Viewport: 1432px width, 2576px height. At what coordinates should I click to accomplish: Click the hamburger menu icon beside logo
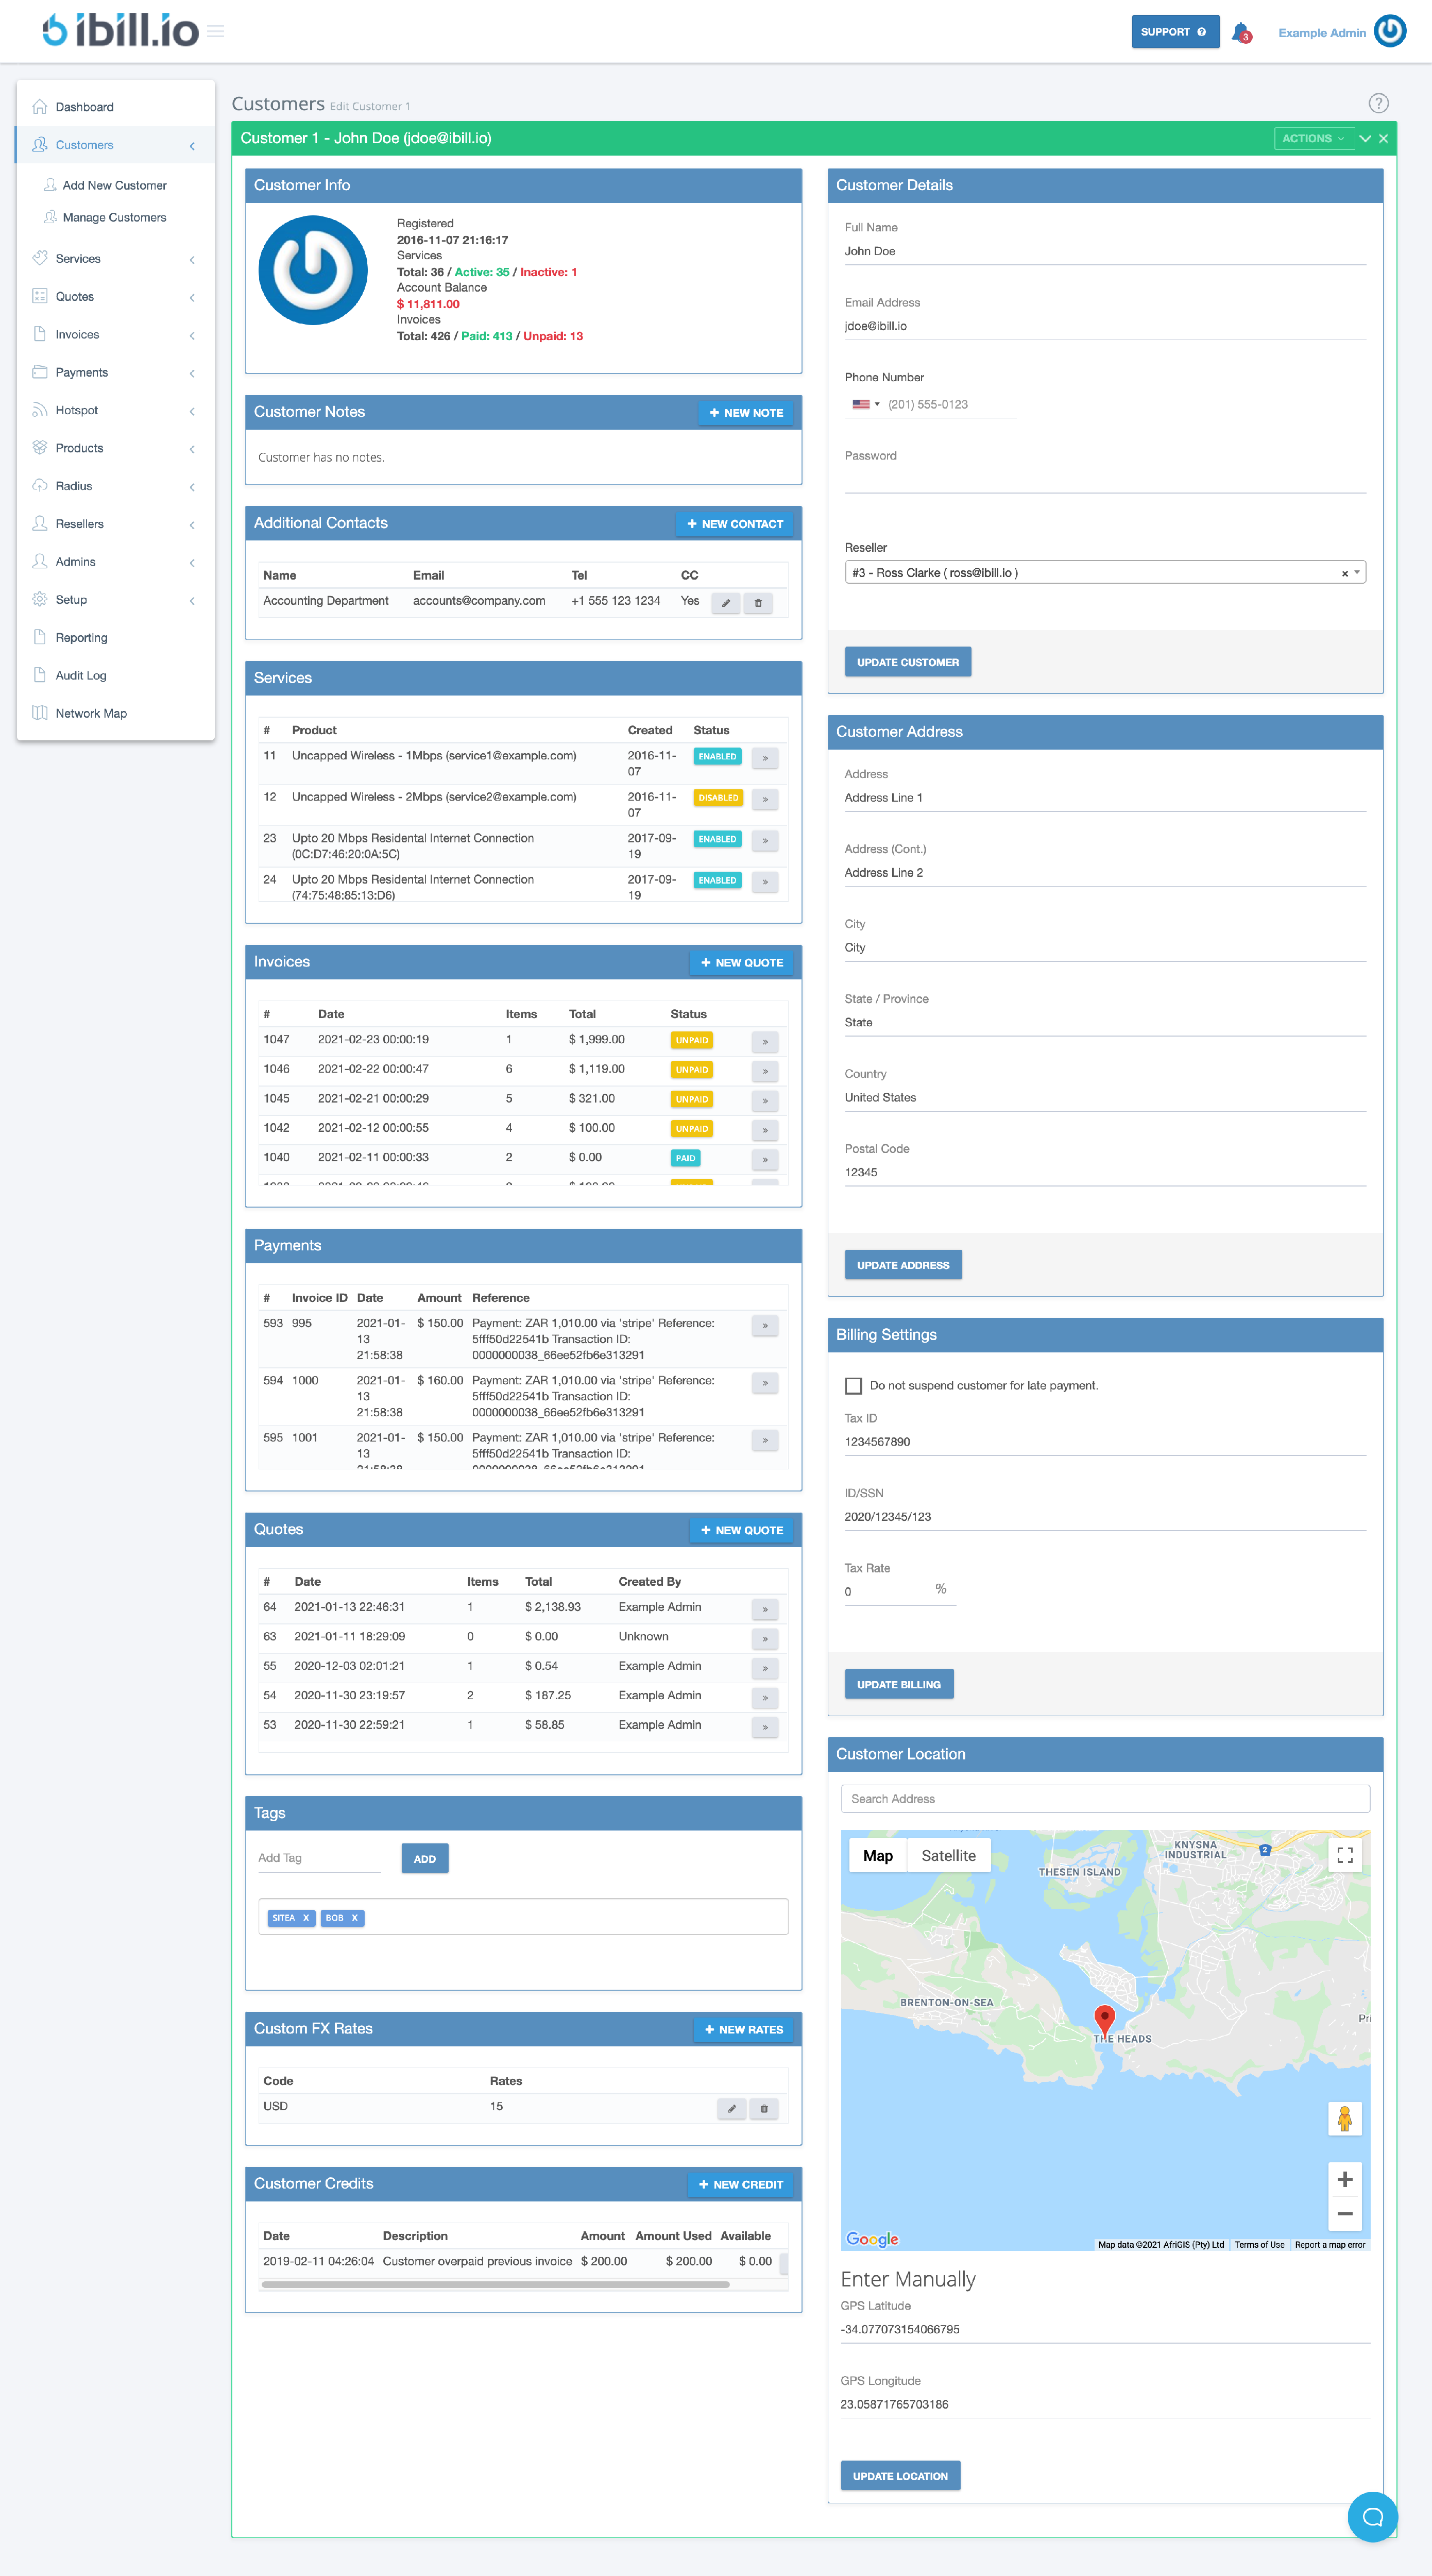point(216,32)
